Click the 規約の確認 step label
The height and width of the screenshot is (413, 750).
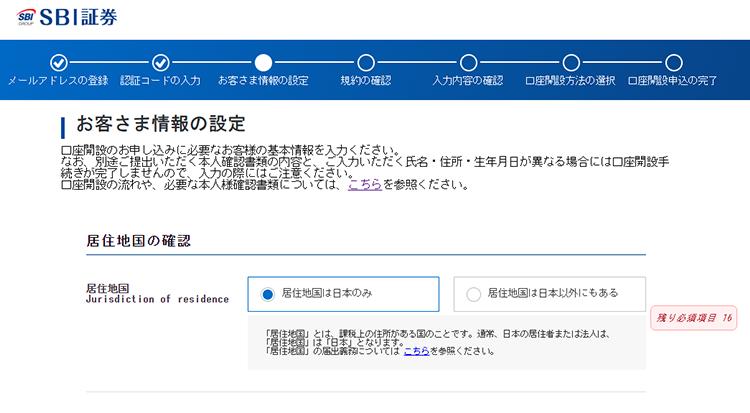(x=366, y=81)
